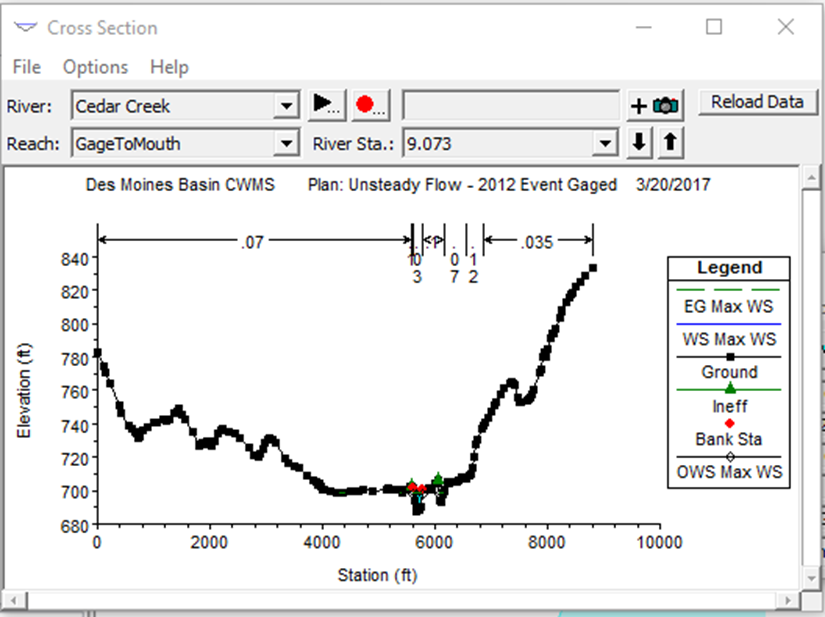Viewport: 825px width, 617px height.
Task: Expand the River dropdown showing Cedar Creek
Action: pyautogui.click(x=286, y=106)
